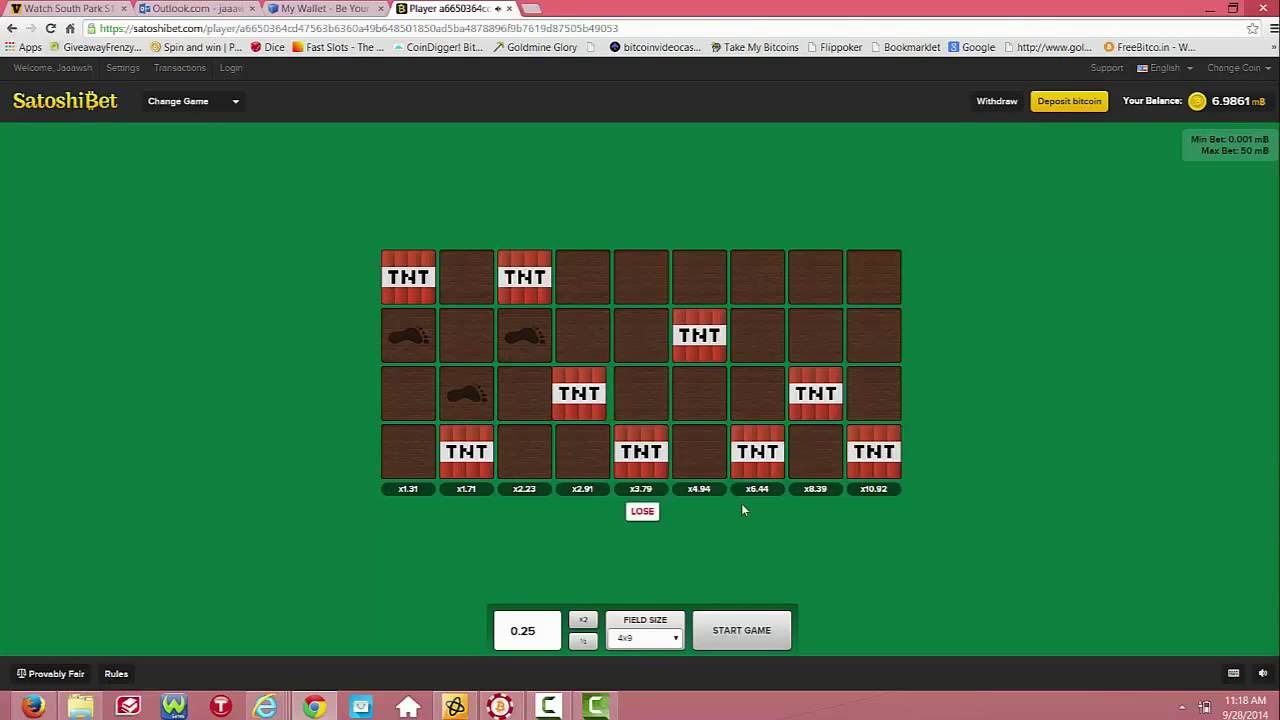Open the Support link
The height and width of the screenshot is (720, 1280).
pyautogui.click(x=1107, y=68)
